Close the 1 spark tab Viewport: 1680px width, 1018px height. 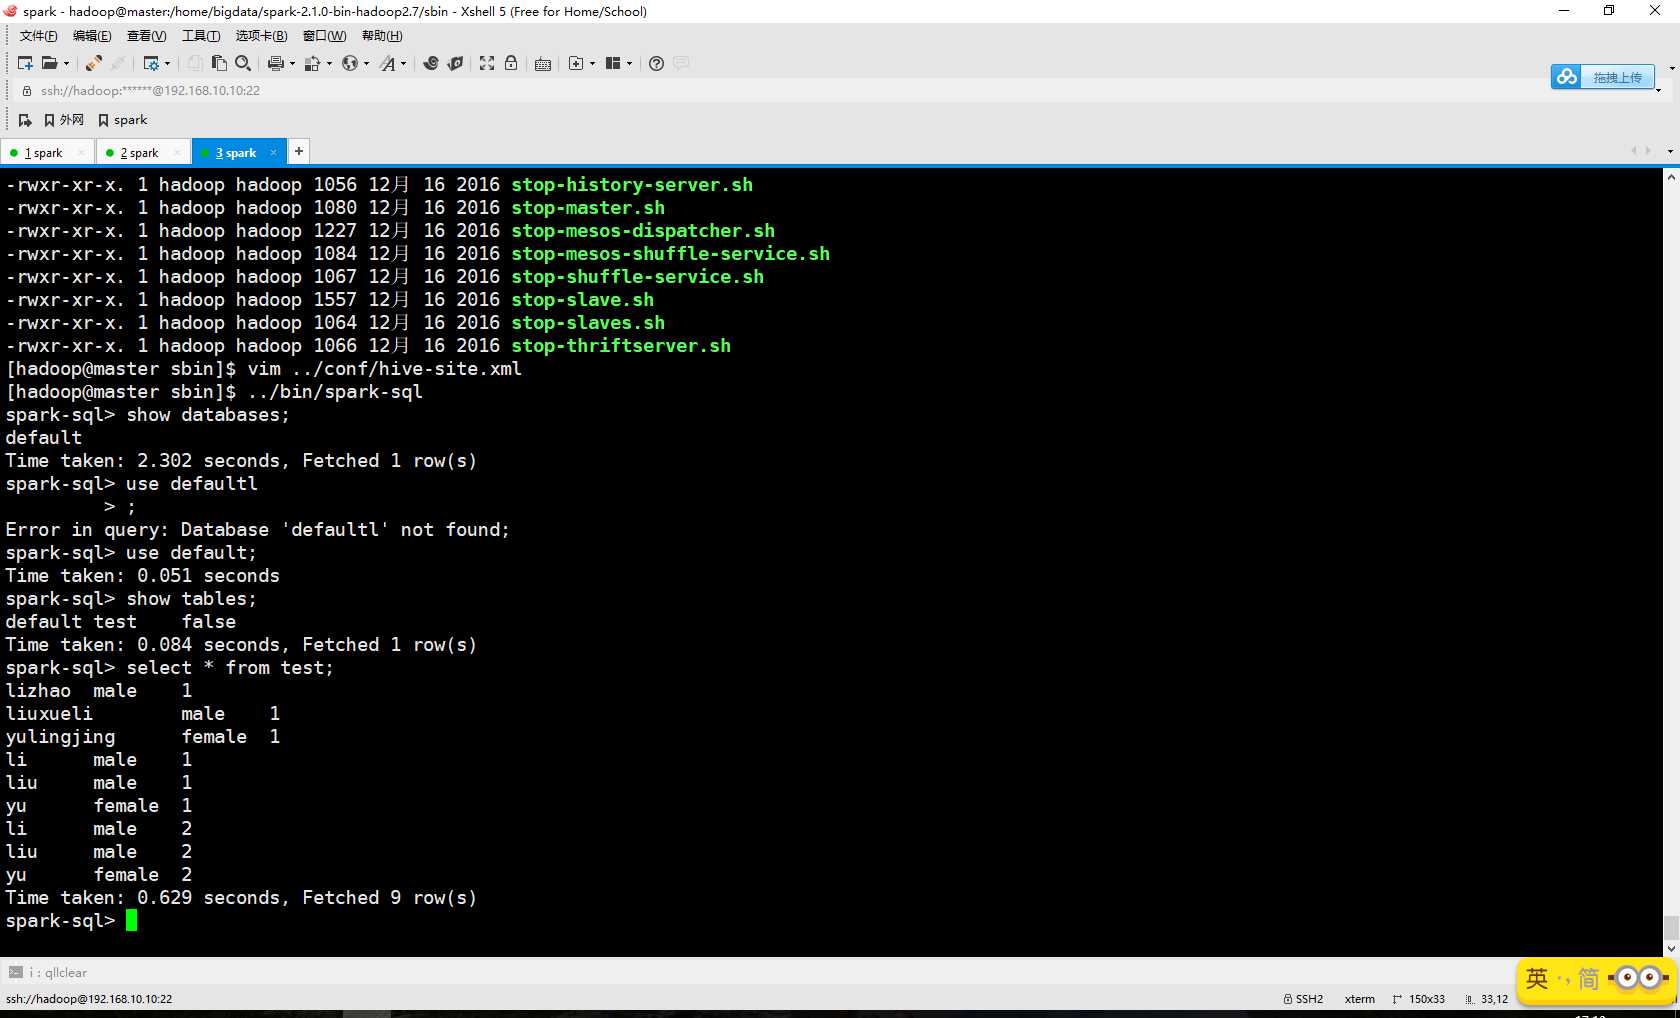coord(81,153)
